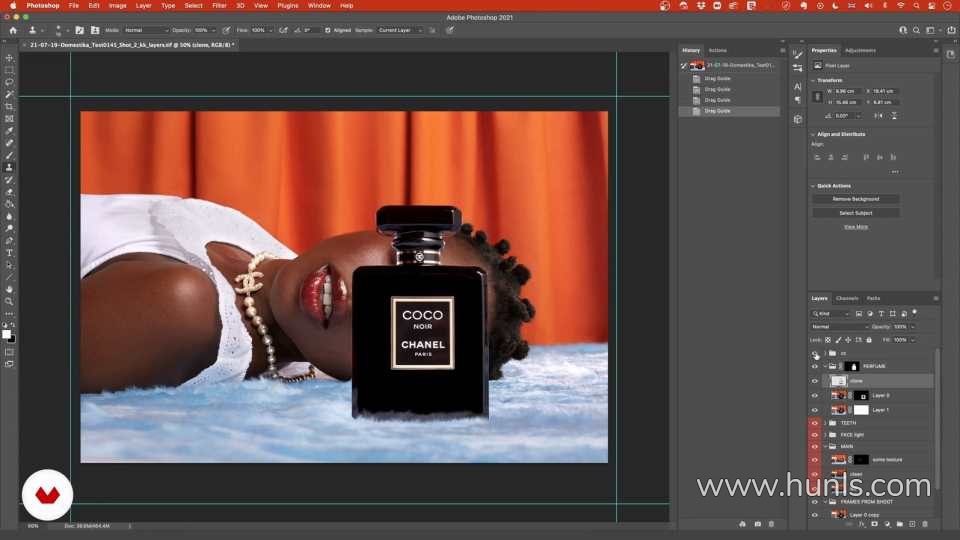
Task: Toggle the Aligned checkbox
Action: pos(328,30)
